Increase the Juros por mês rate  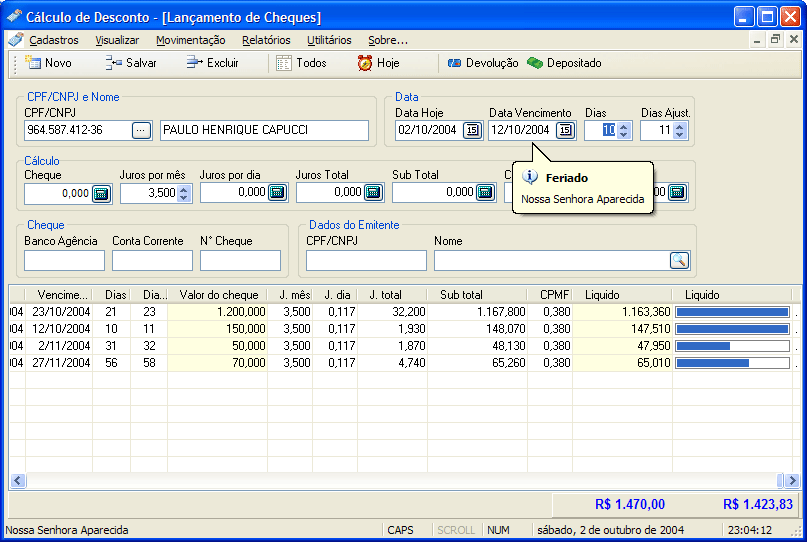(183, 189)
